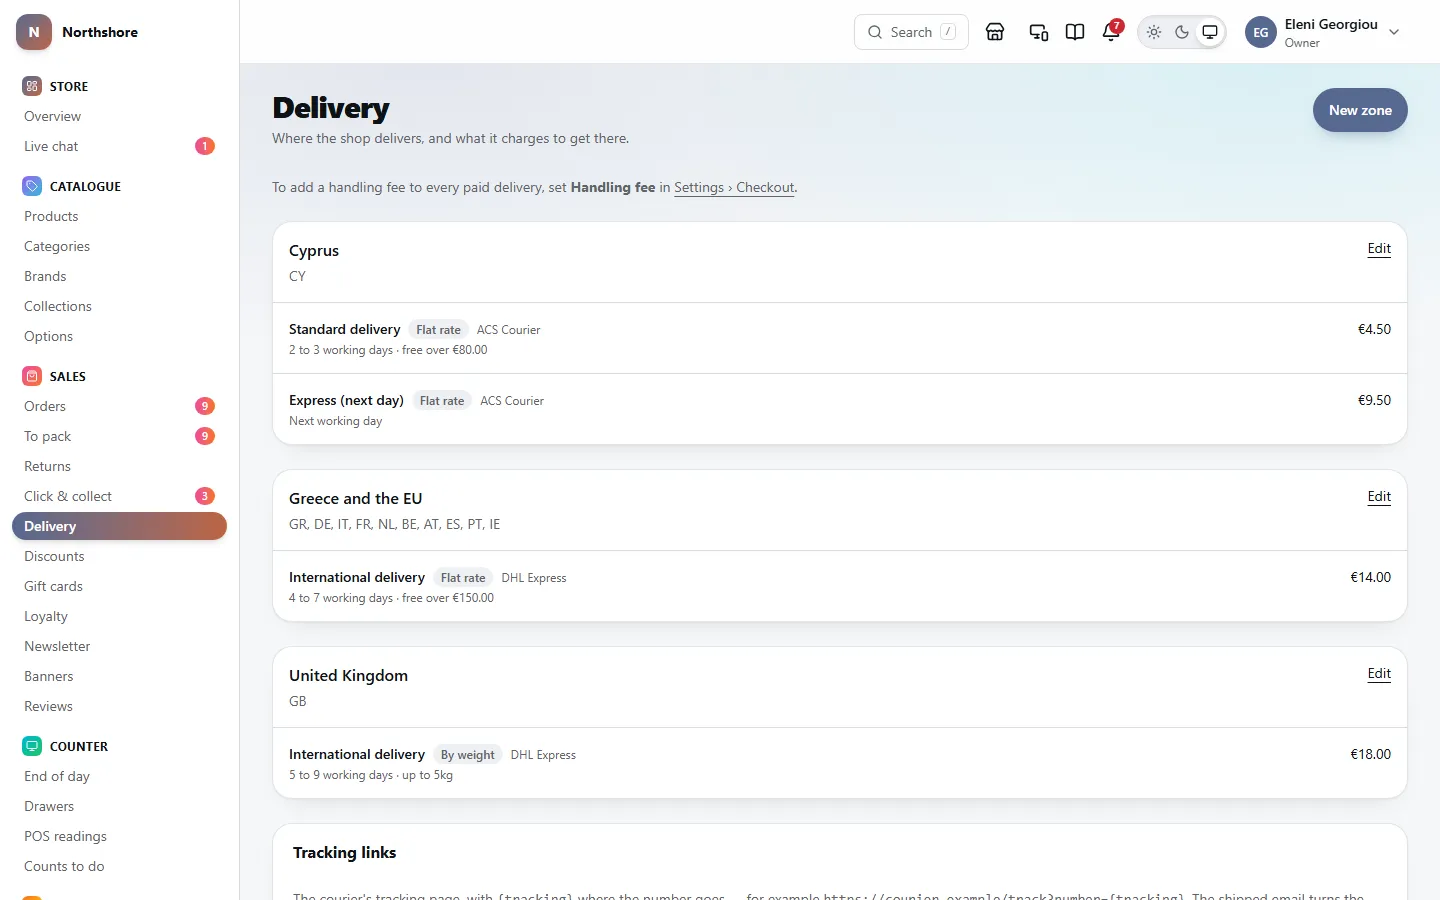Follow the Settings › Checkout link
1440x900 pixels.
[x=734, y=188]
